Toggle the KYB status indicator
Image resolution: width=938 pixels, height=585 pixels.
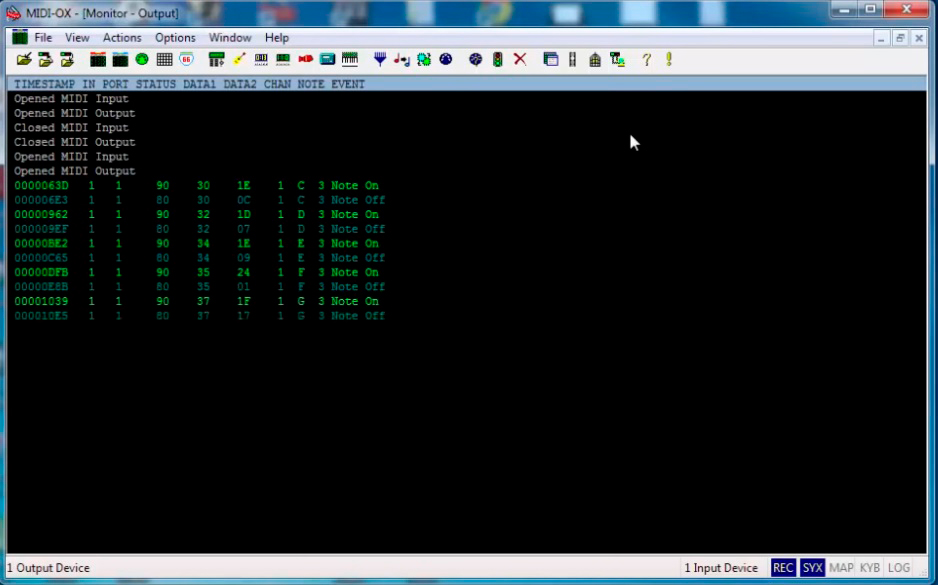pyautogui.click(x=870, y=568)
